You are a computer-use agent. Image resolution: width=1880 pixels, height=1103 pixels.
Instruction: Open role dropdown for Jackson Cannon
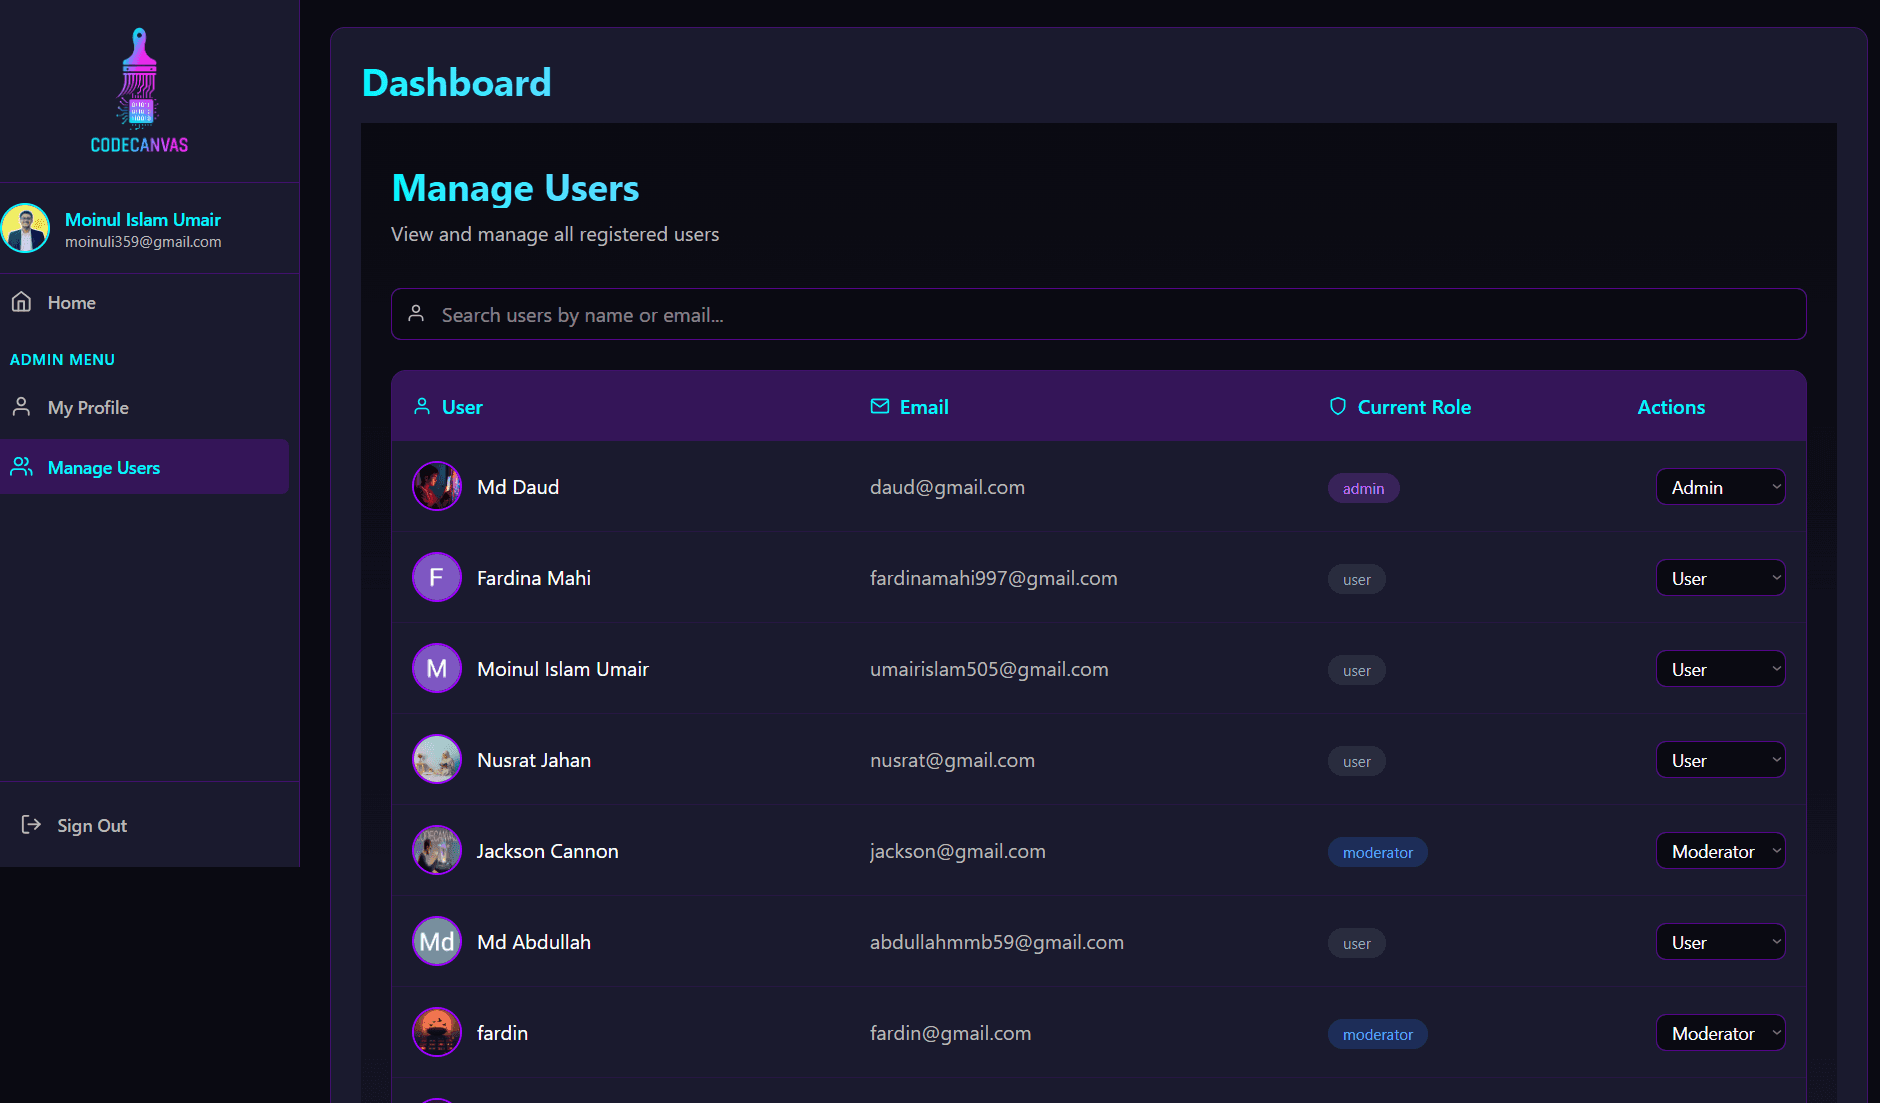coord(1720,852)
